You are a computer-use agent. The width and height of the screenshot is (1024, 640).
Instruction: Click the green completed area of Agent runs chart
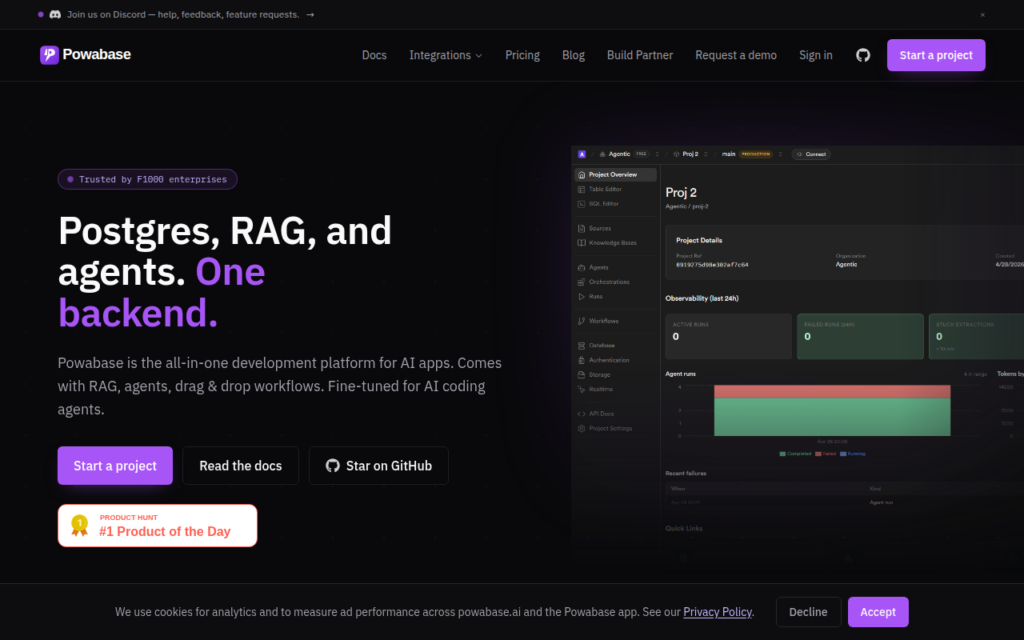coord(832,417)
